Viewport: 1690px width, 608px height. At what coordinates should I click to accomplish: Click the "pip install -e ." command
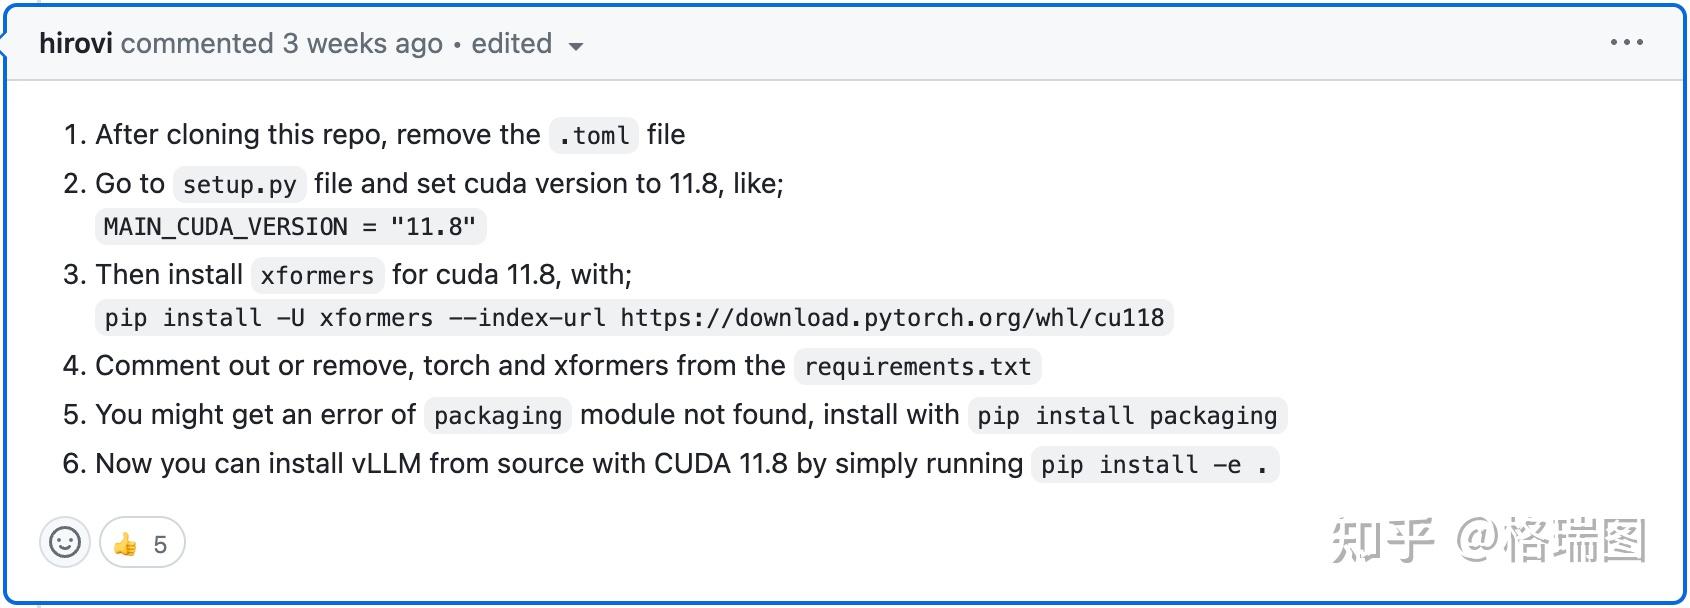[1154, 465]
